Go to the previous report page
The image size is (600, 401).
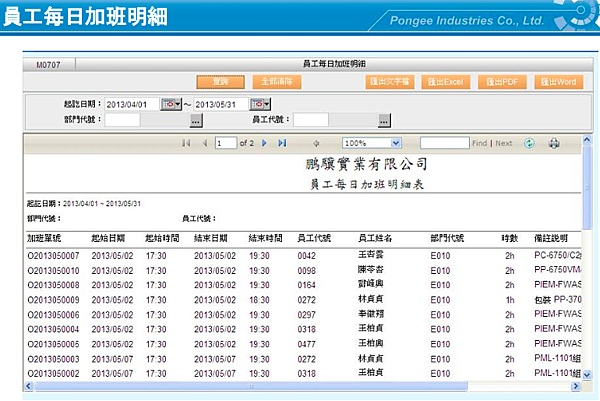pos(205,143)
